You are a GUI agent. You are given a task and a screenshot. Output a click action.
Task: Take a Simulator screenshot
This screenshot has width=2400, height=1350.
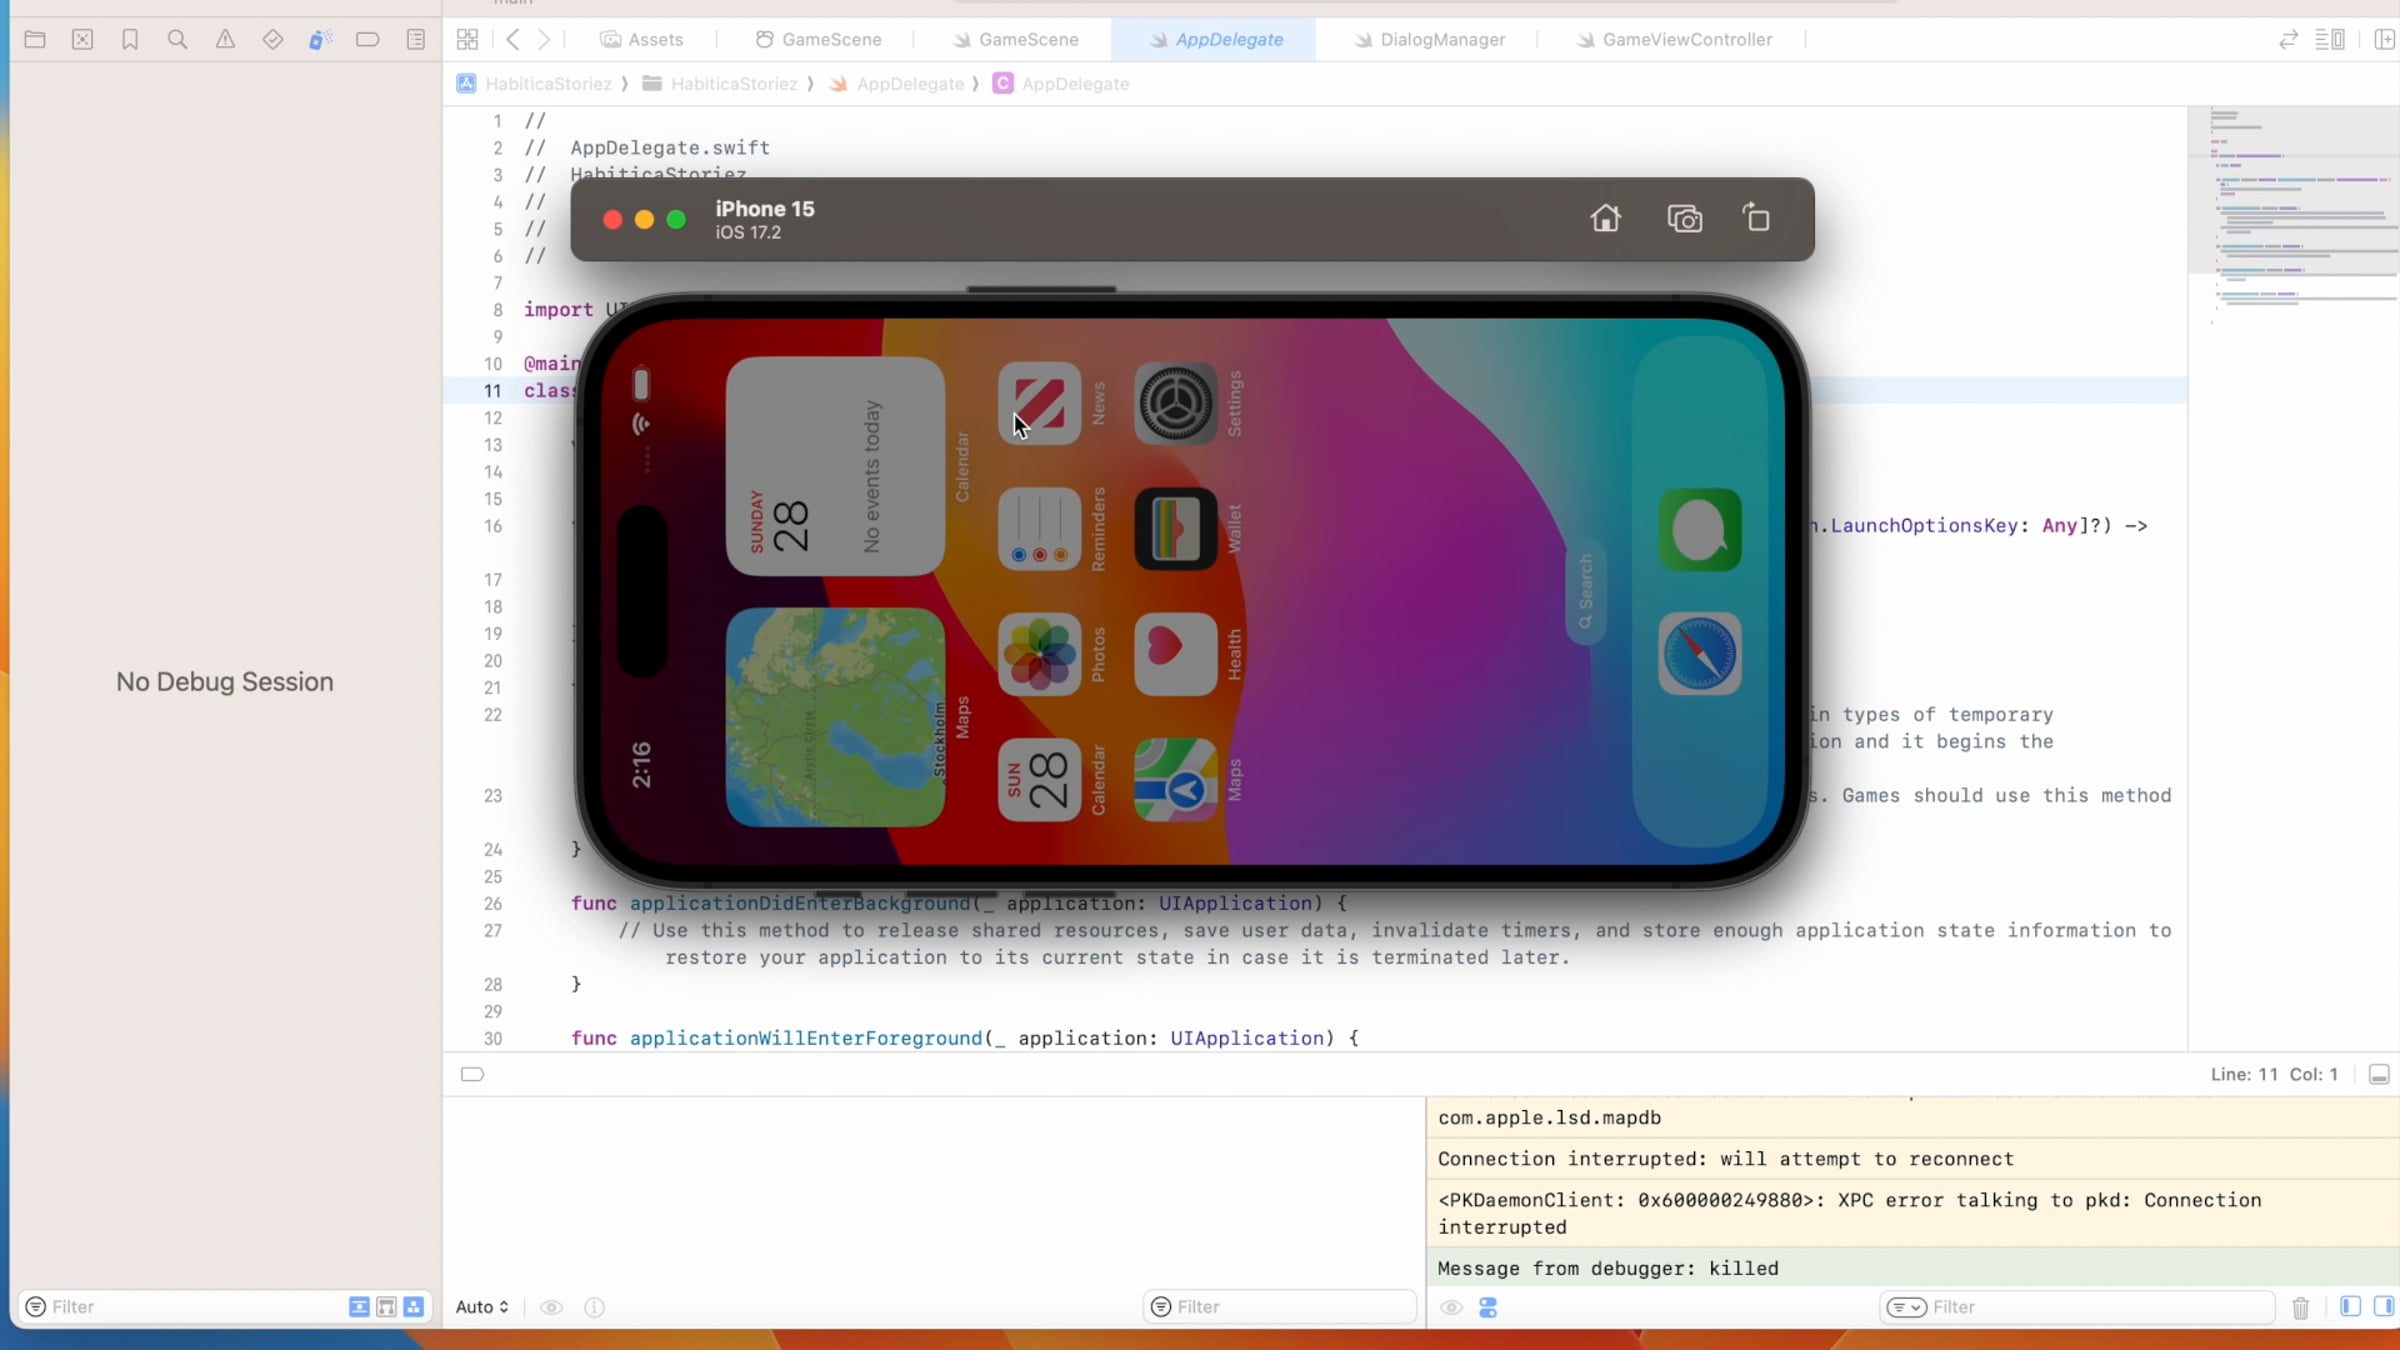[x=1685, y=219]
